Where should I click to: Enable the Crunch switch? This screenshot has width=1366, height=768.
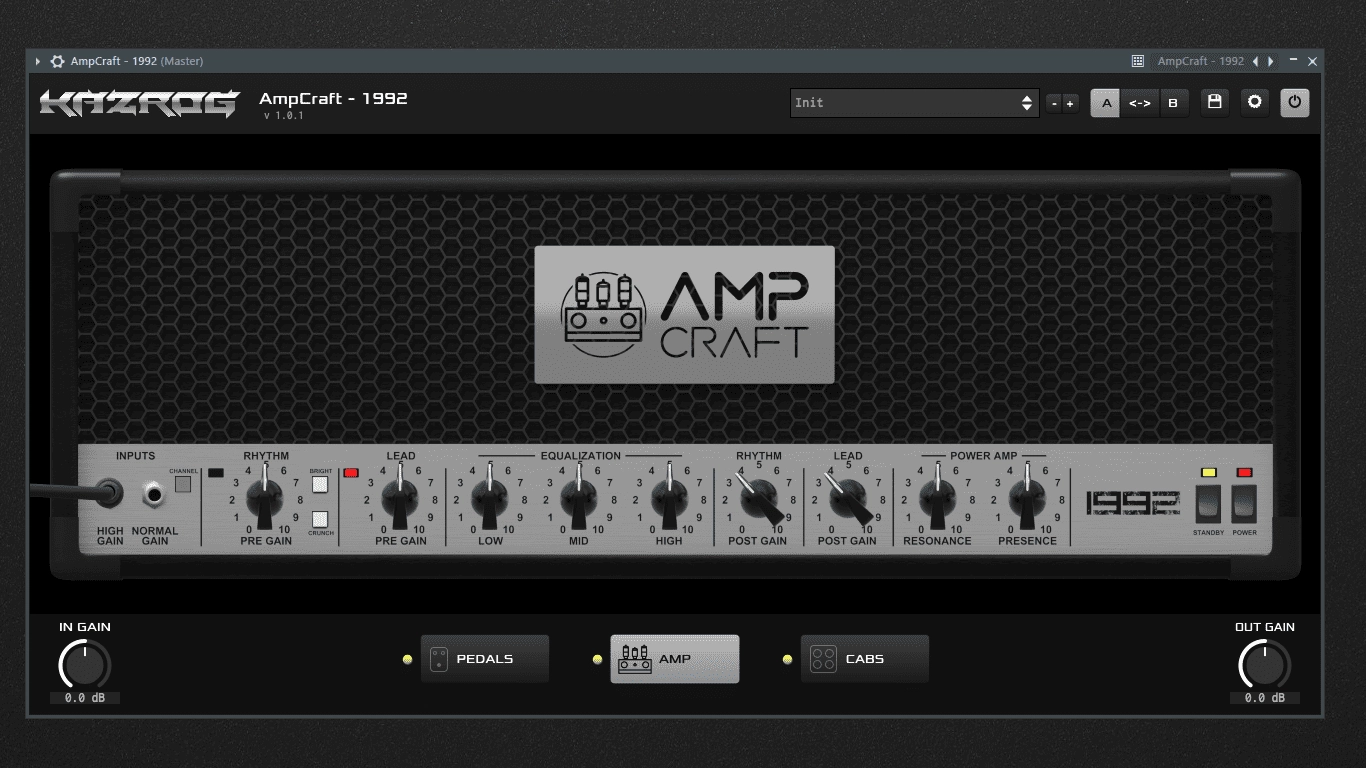[320, 520]
